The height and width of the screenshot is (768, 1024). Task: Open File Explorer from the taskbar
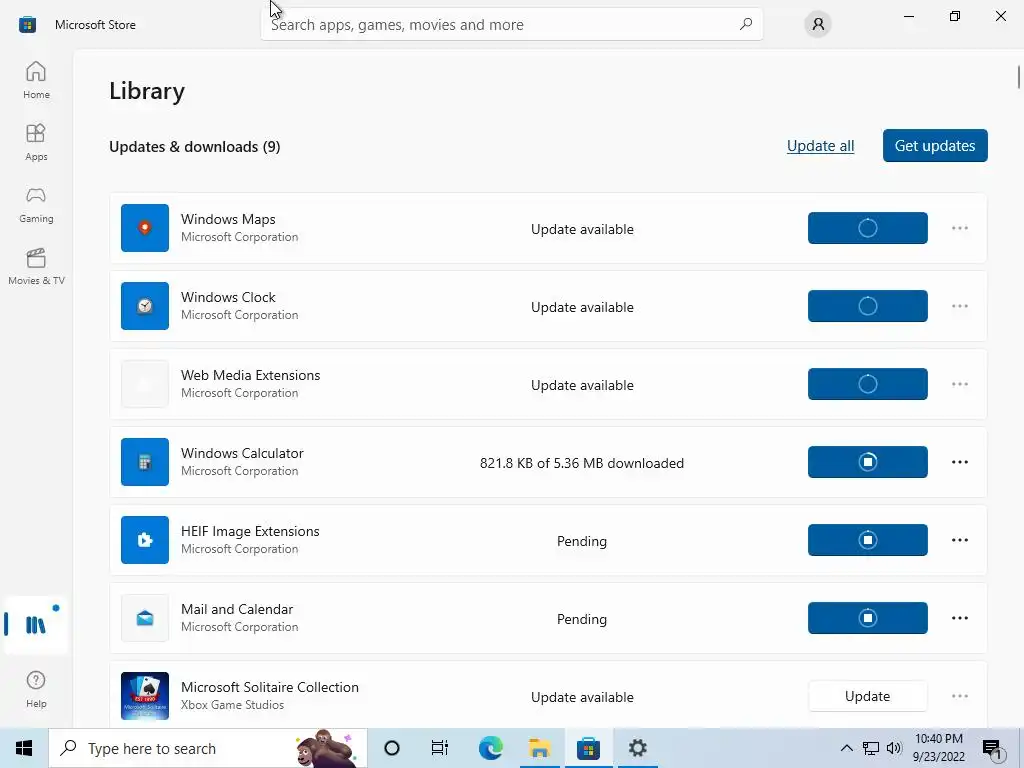[x=539, y=748]
